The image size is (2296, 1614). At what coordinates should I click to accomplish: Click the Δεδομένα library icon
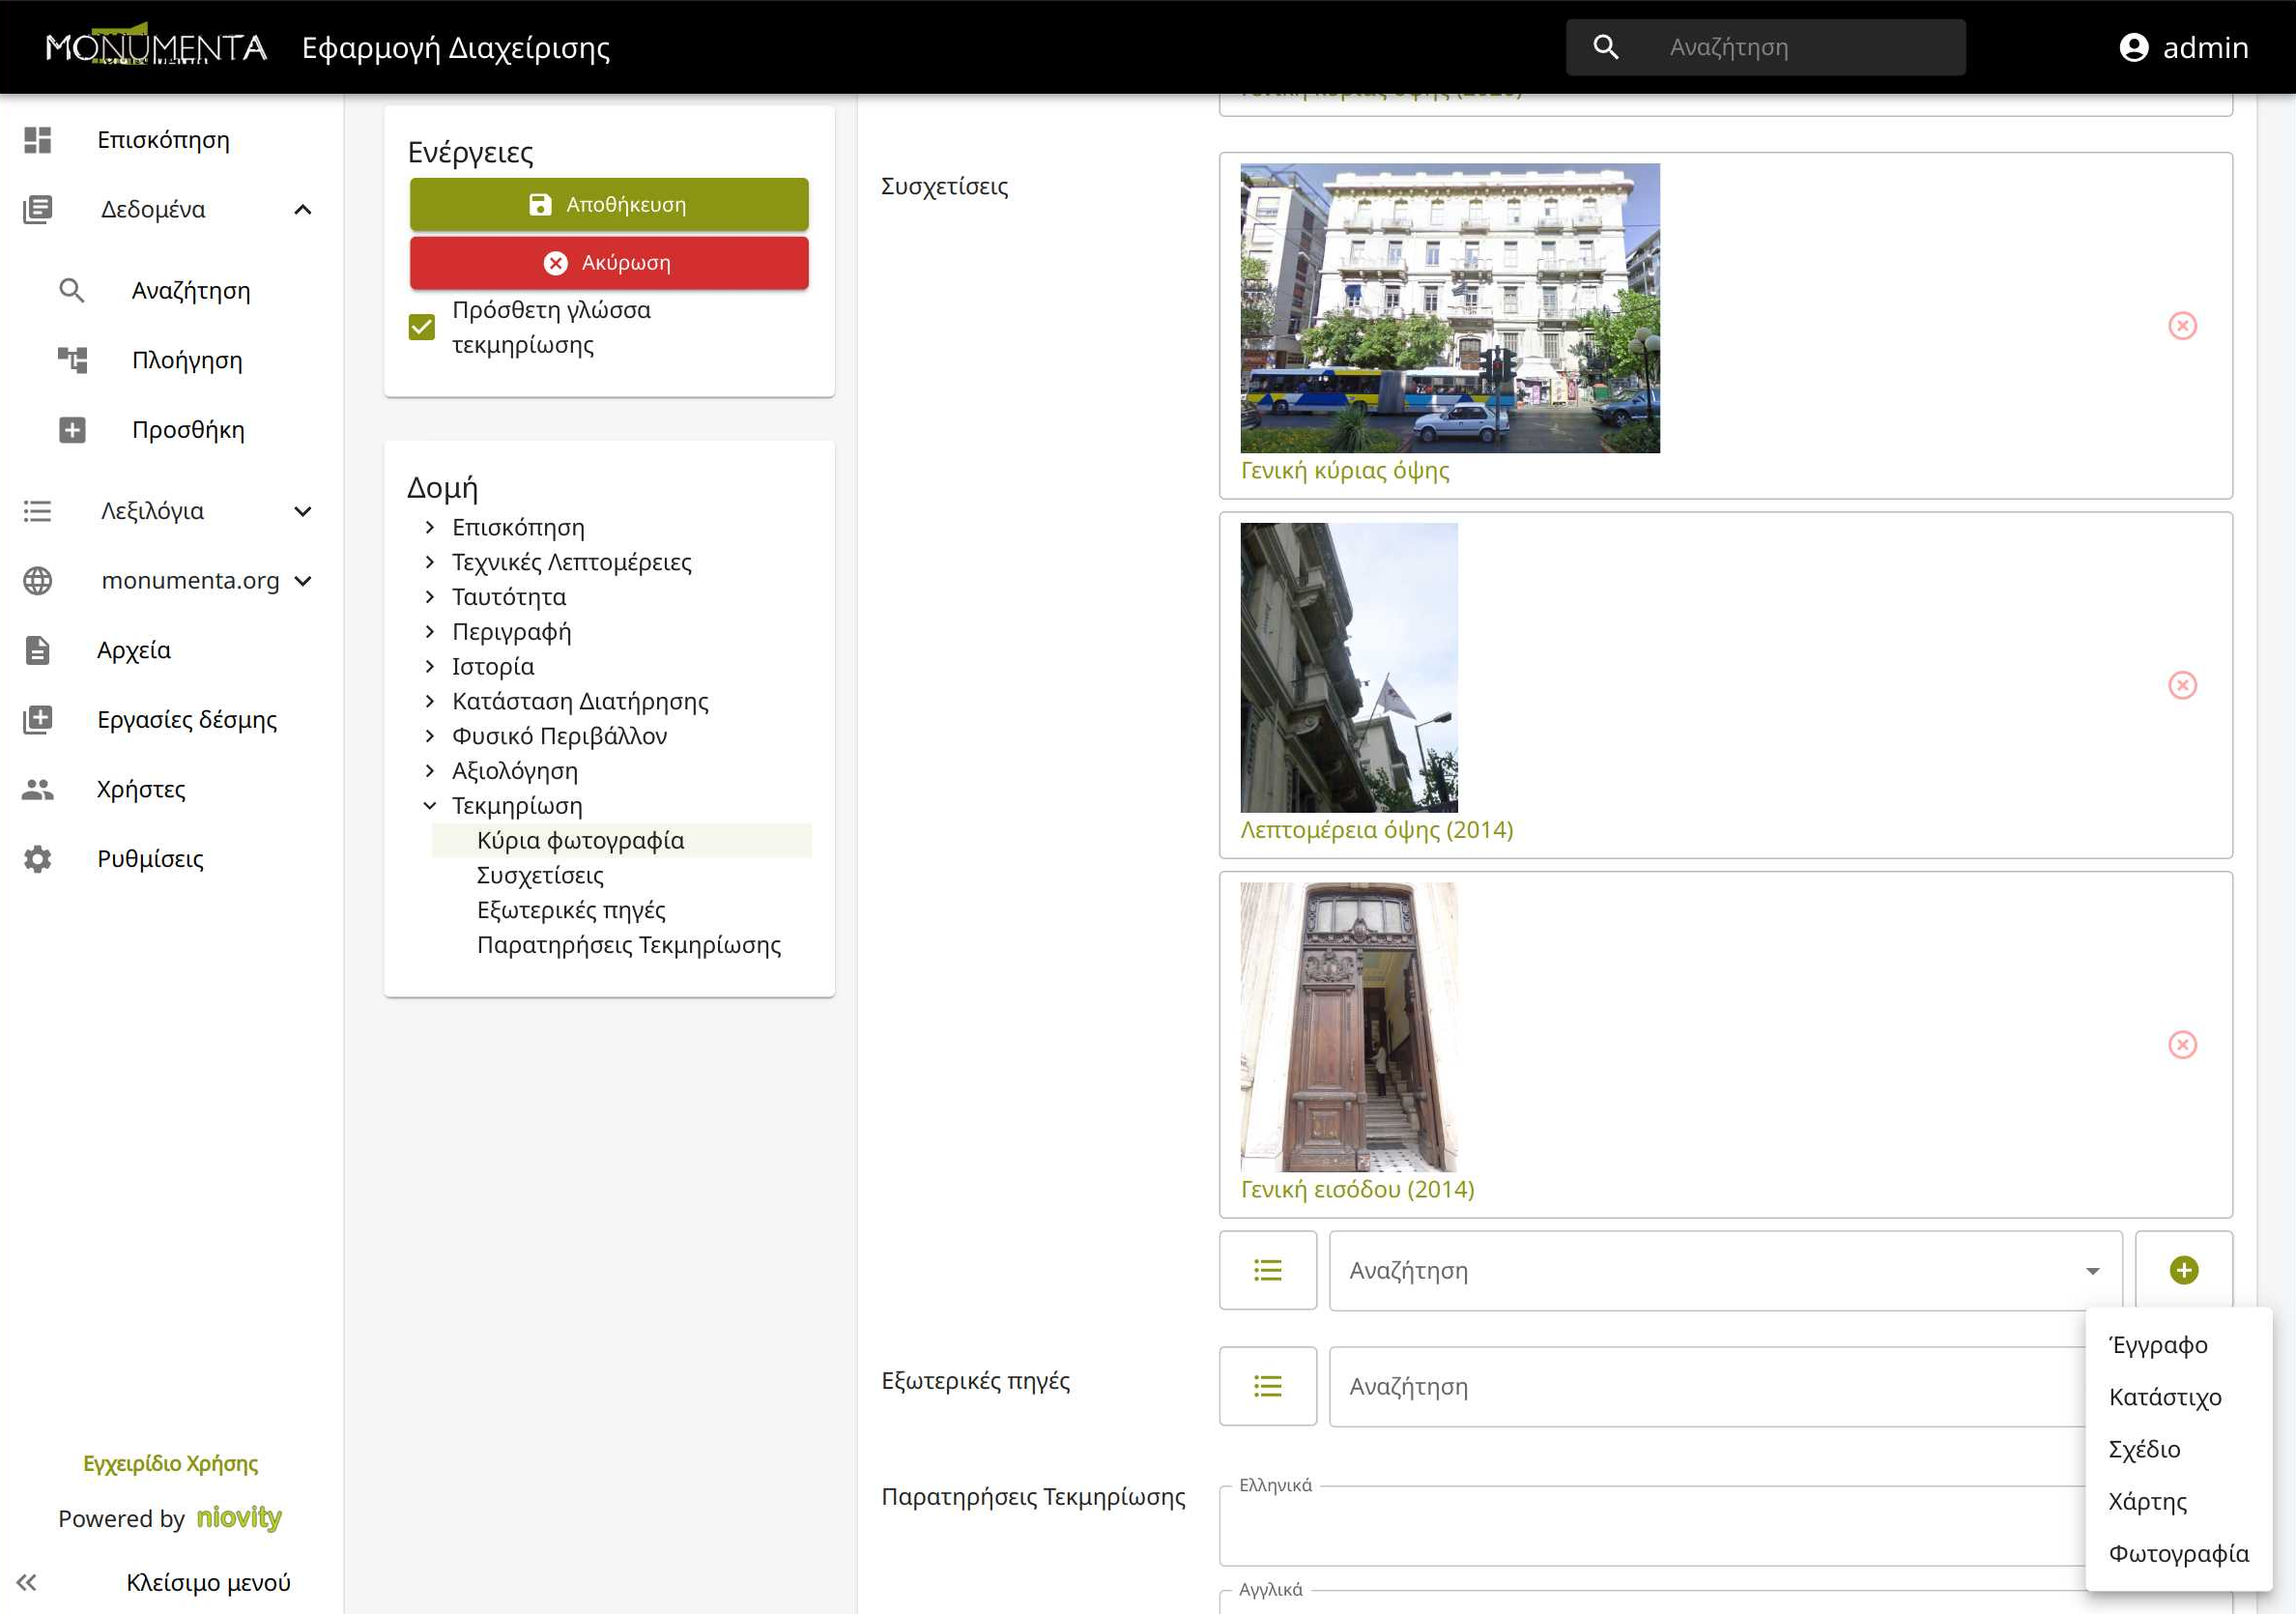(38, 209)
